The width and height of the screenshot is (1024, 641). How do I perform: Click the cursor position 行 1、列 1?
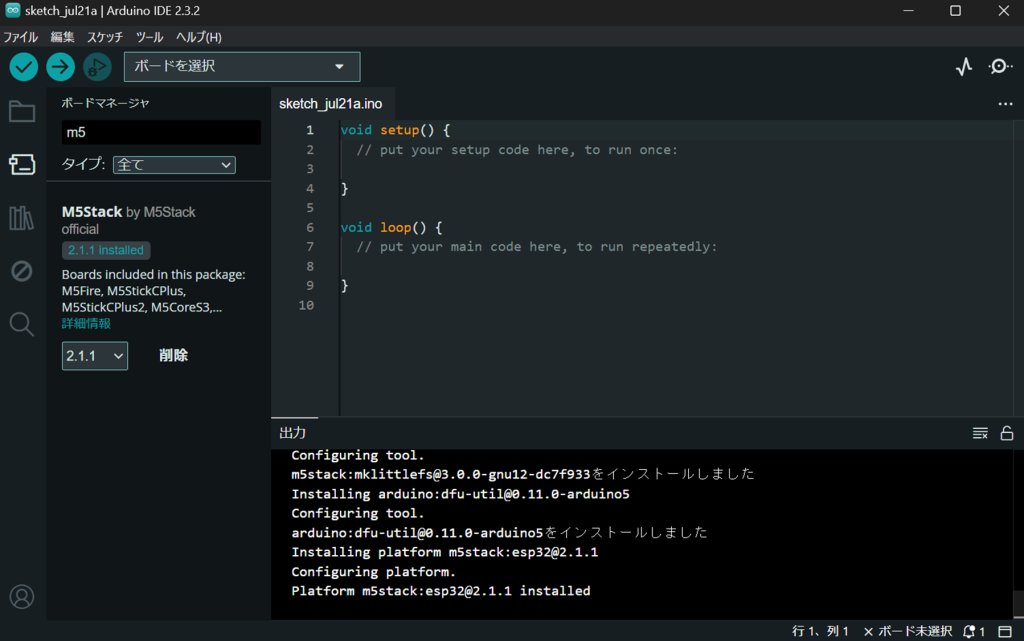click(x=820, y=631)
